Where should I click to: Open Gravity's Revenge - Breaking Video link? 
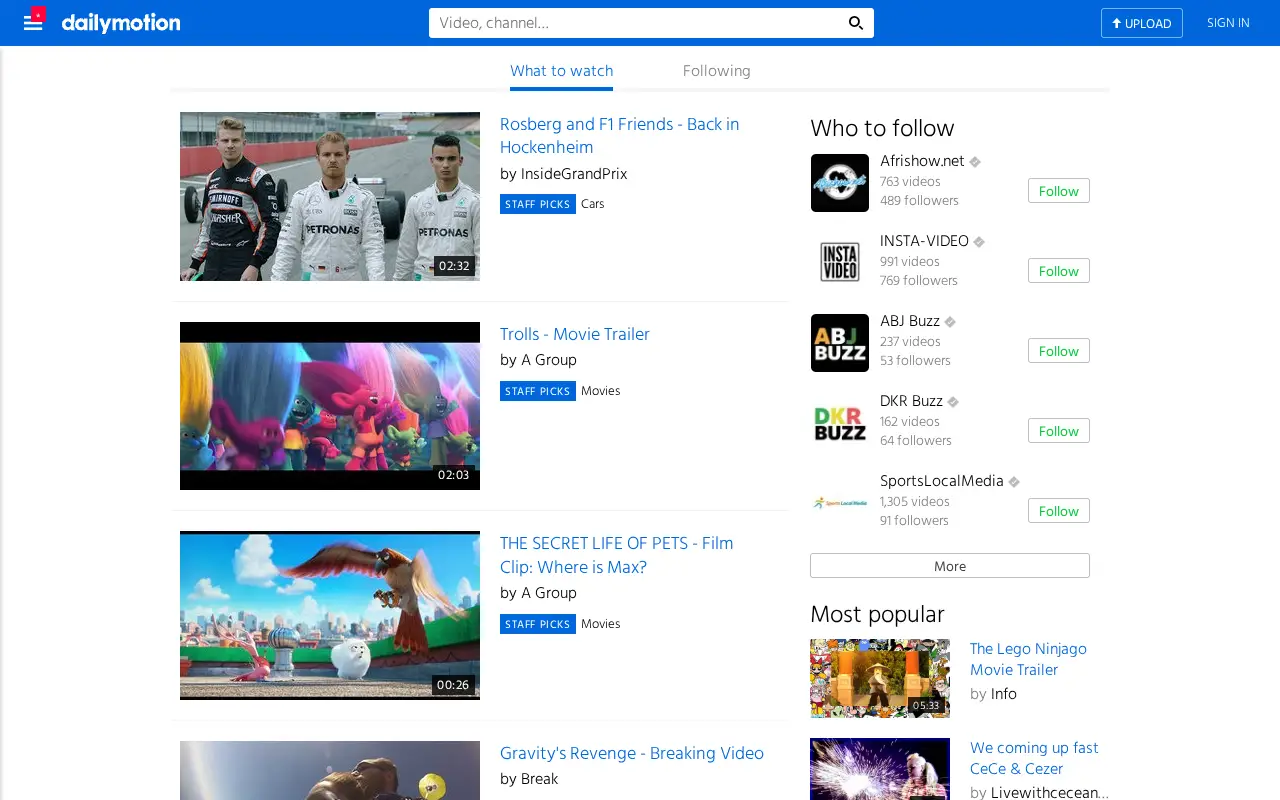(632, 753)
